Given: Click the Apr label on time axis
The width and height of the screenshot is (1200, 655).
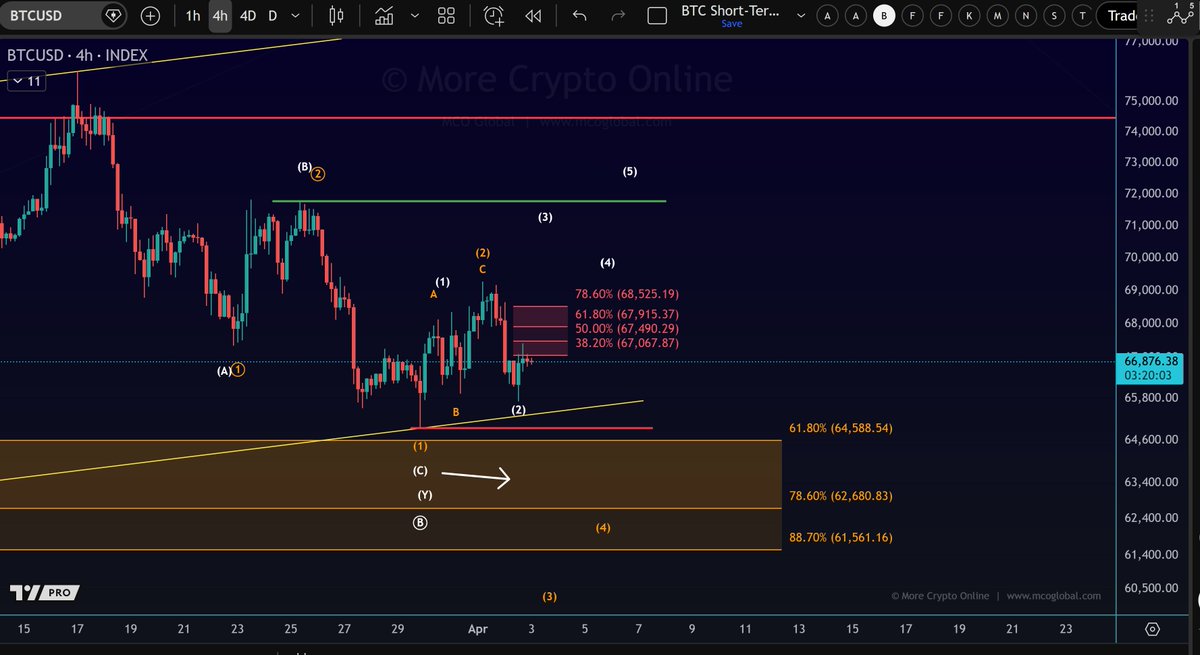Looking at the screenshot, I should (477, 629).
